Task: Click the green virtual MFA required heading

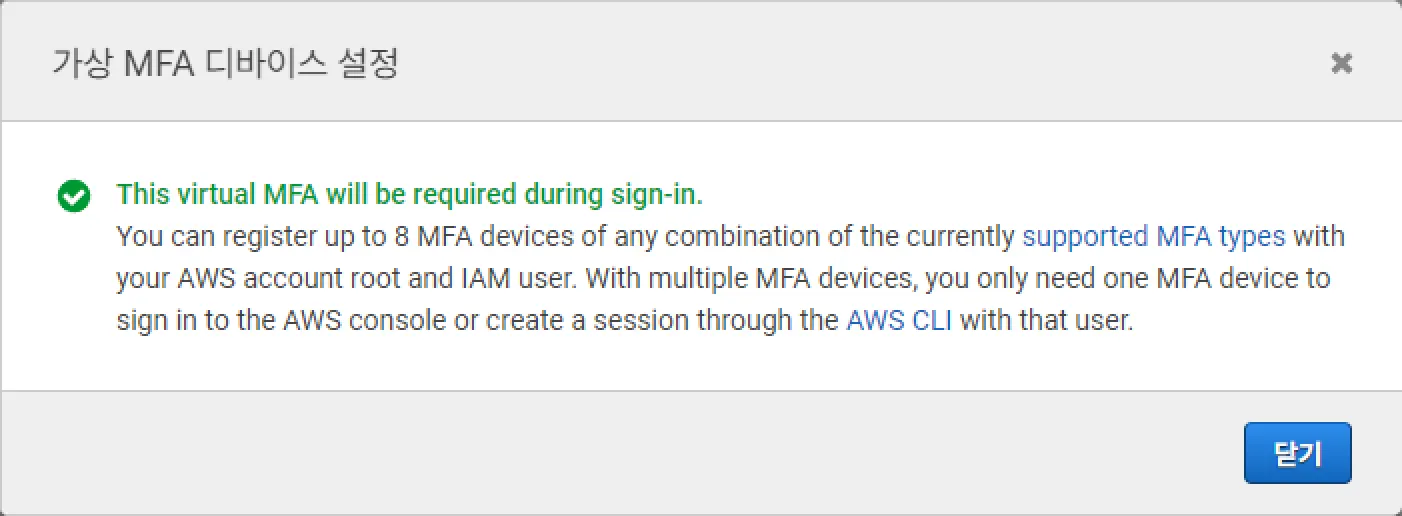Action: [410, 195]
